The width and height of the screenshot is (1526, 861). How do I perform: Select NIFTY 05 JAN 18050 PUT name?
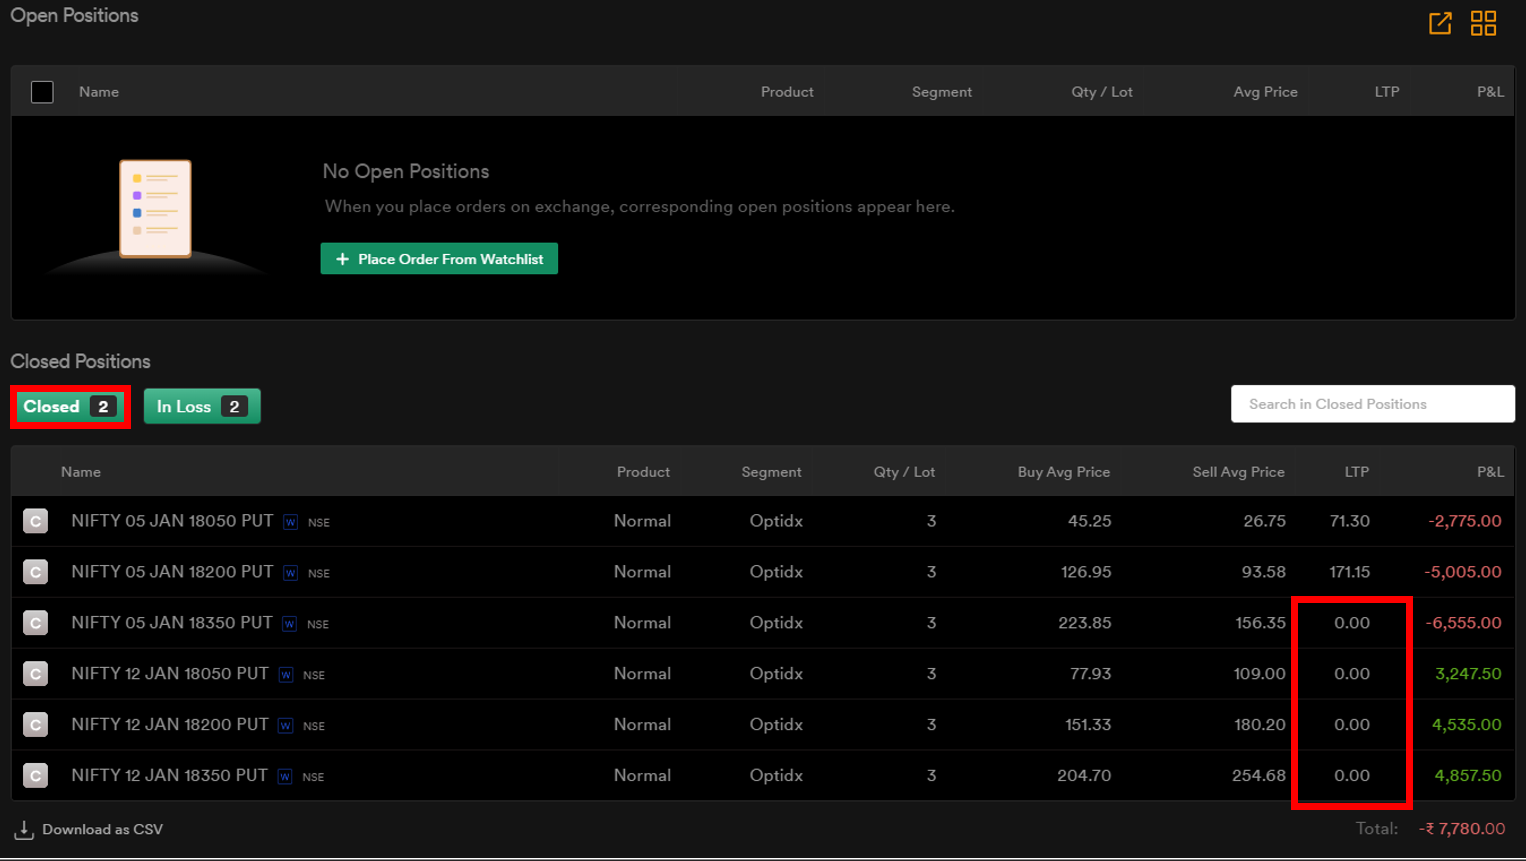pos(172,521)
